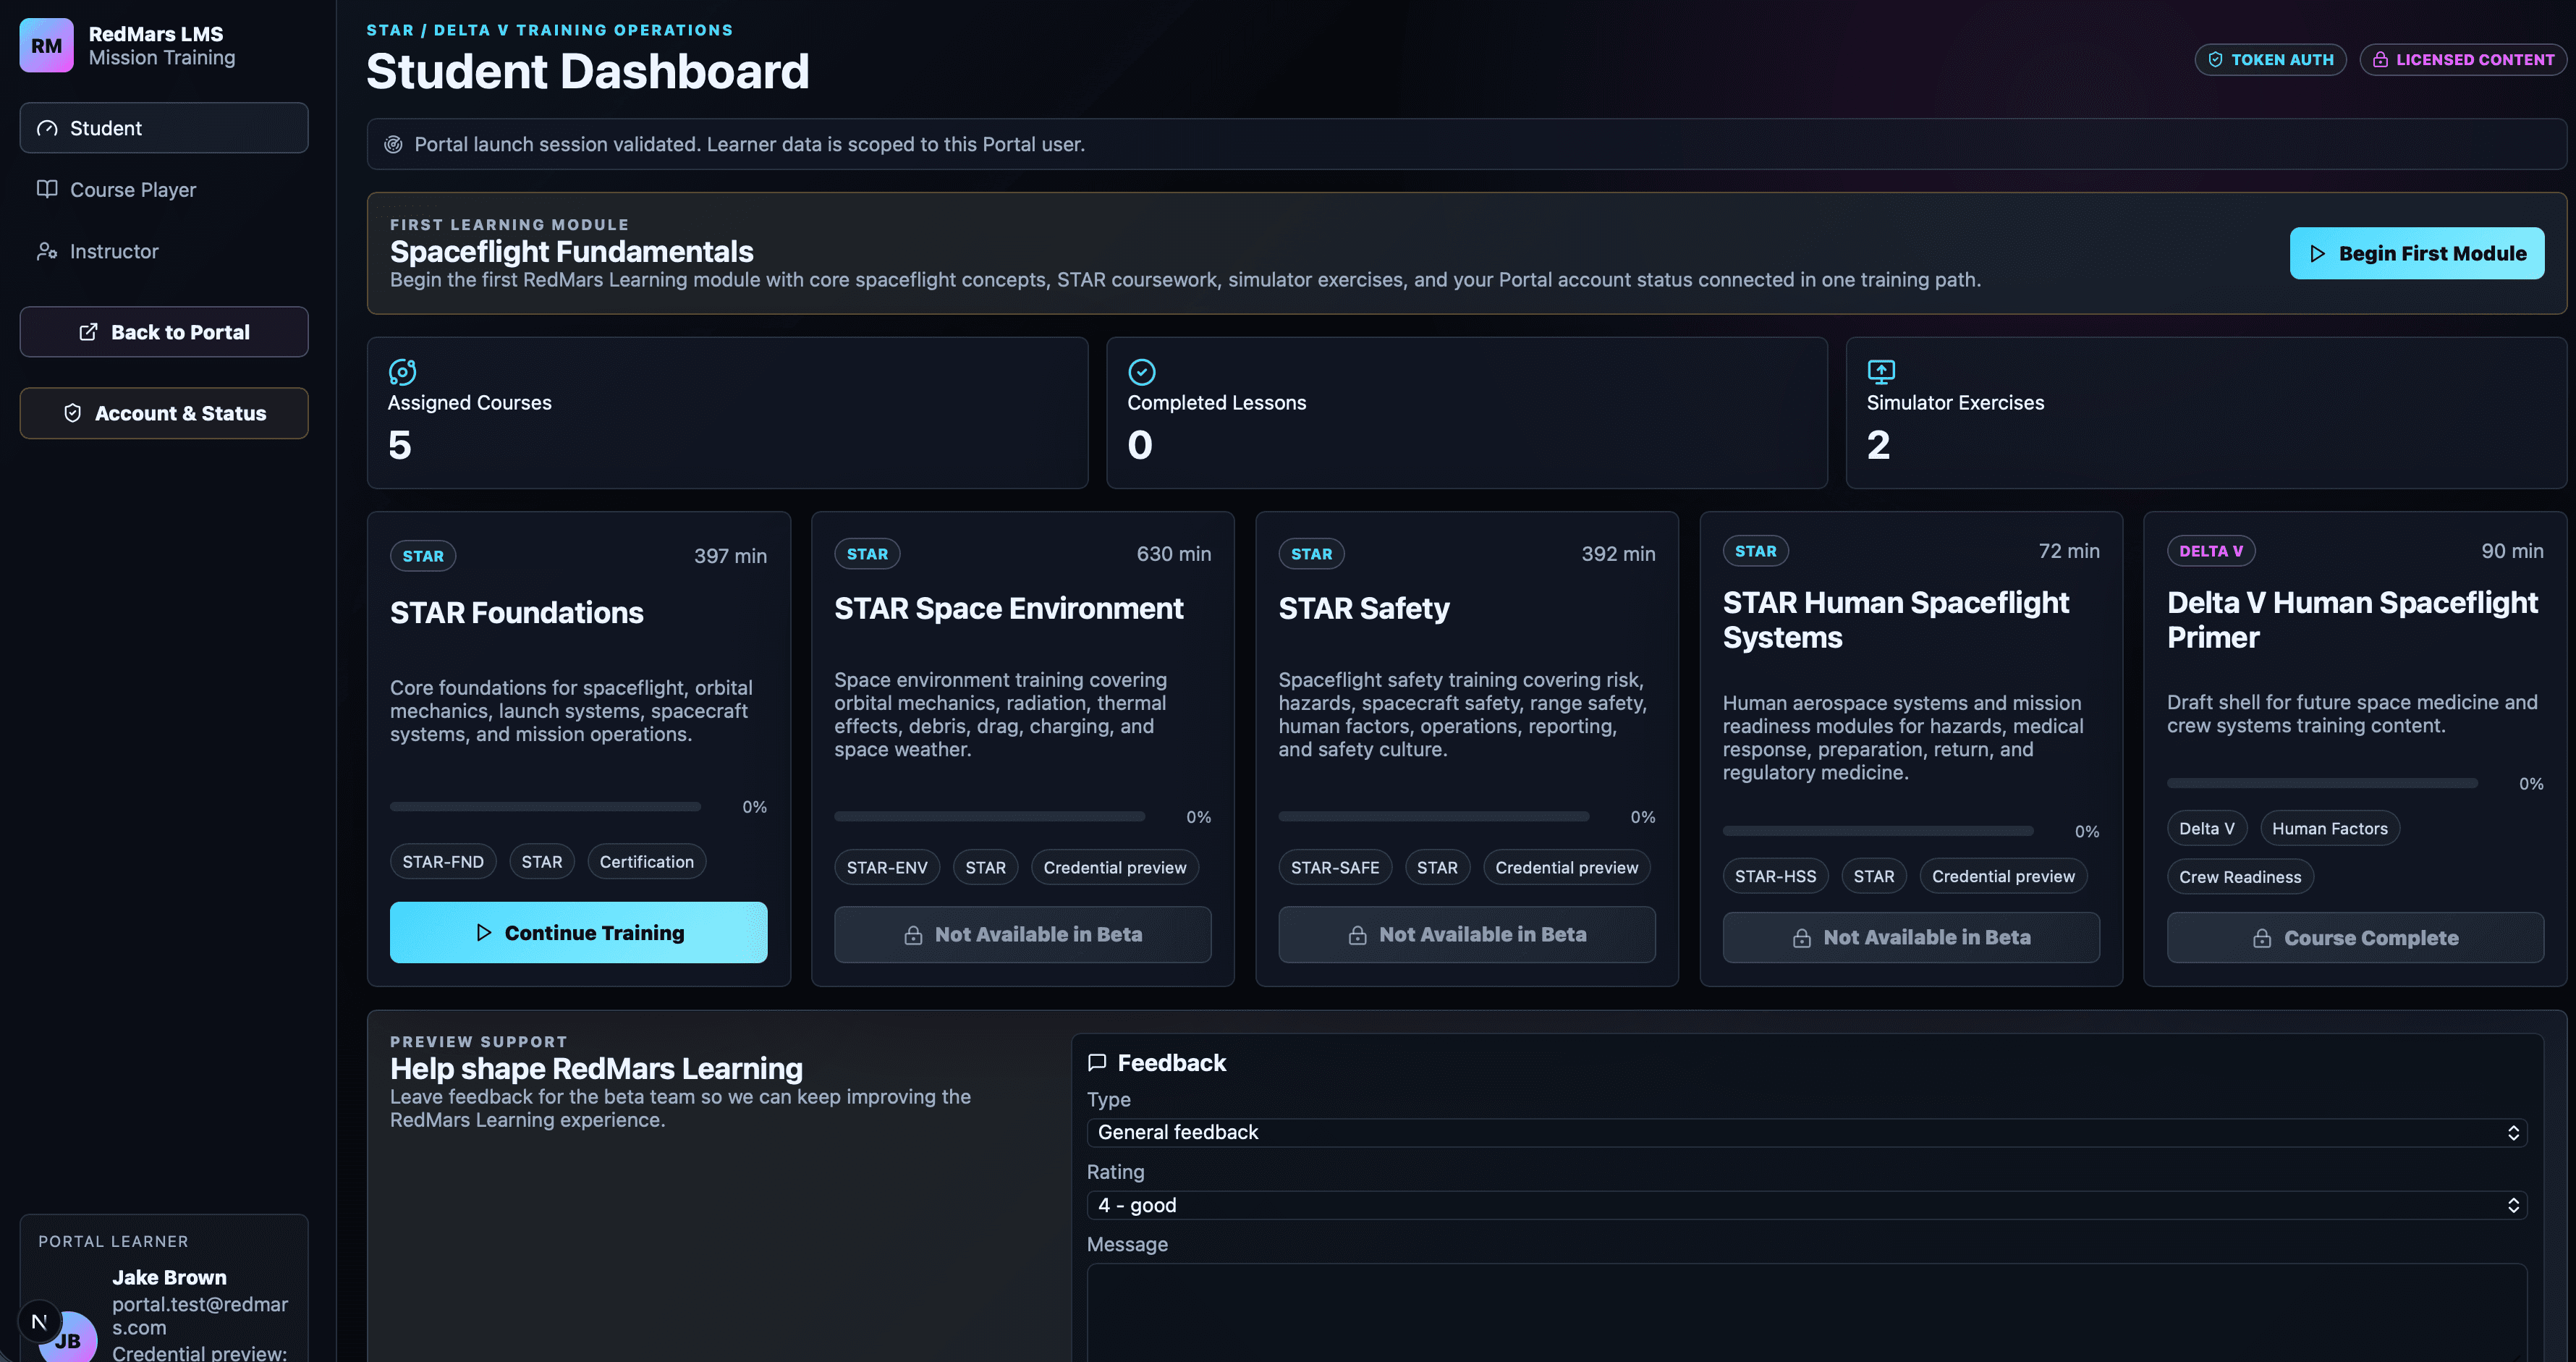The height and width of the screenshot is (1362, 2576).
Task: Click Not Available in Beta under Human Spaceflight Systems
Action: pyautogui.click(x=1910, y=938)
